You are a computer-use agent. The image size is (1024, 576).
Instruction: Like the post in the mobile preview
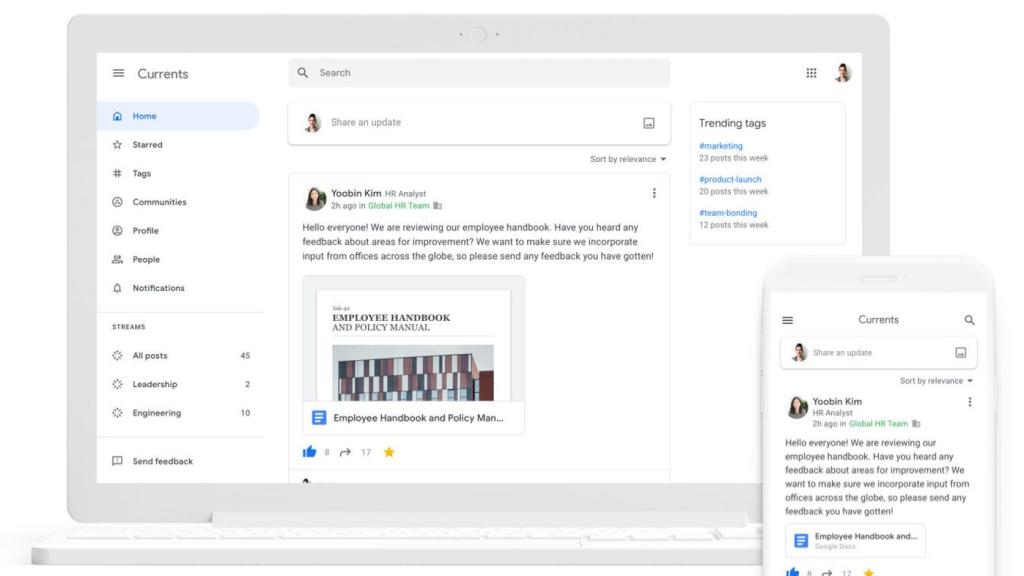pyautogui.click(x=791, y=572)
